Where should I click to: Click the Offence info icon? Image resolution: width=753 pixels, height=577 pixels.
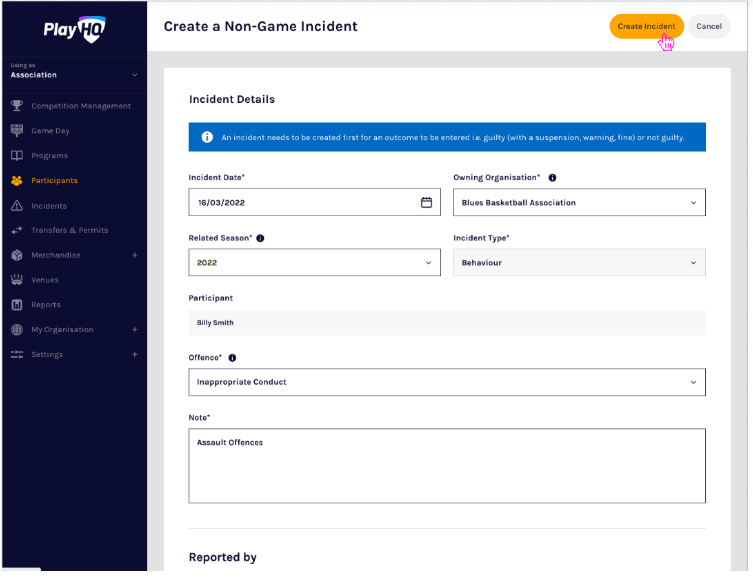coord(232,358)
